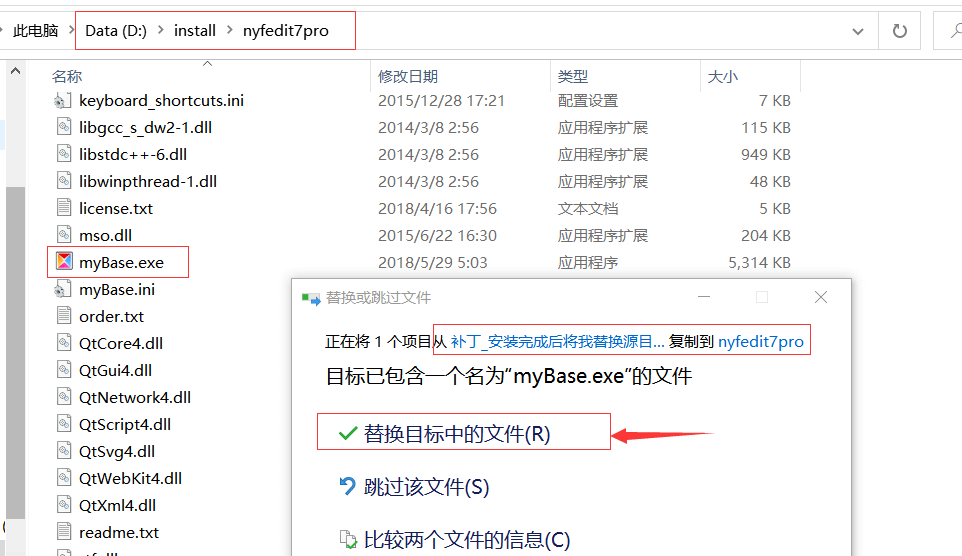Select file name license.txt
The width and height of the screenshot is (962, 556).
pos(116,209)
